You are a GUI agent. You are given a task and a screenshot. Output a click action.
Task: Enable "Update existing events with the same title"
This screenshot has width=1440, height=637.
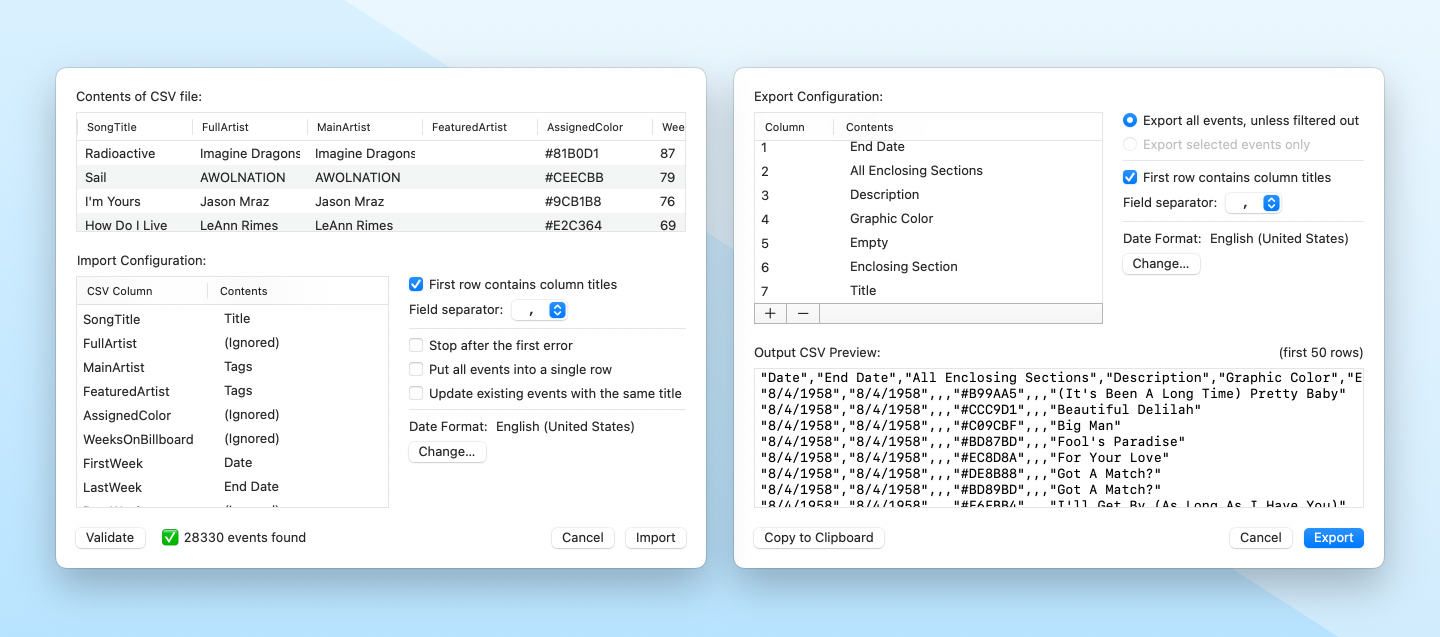[x=417, y=394]
